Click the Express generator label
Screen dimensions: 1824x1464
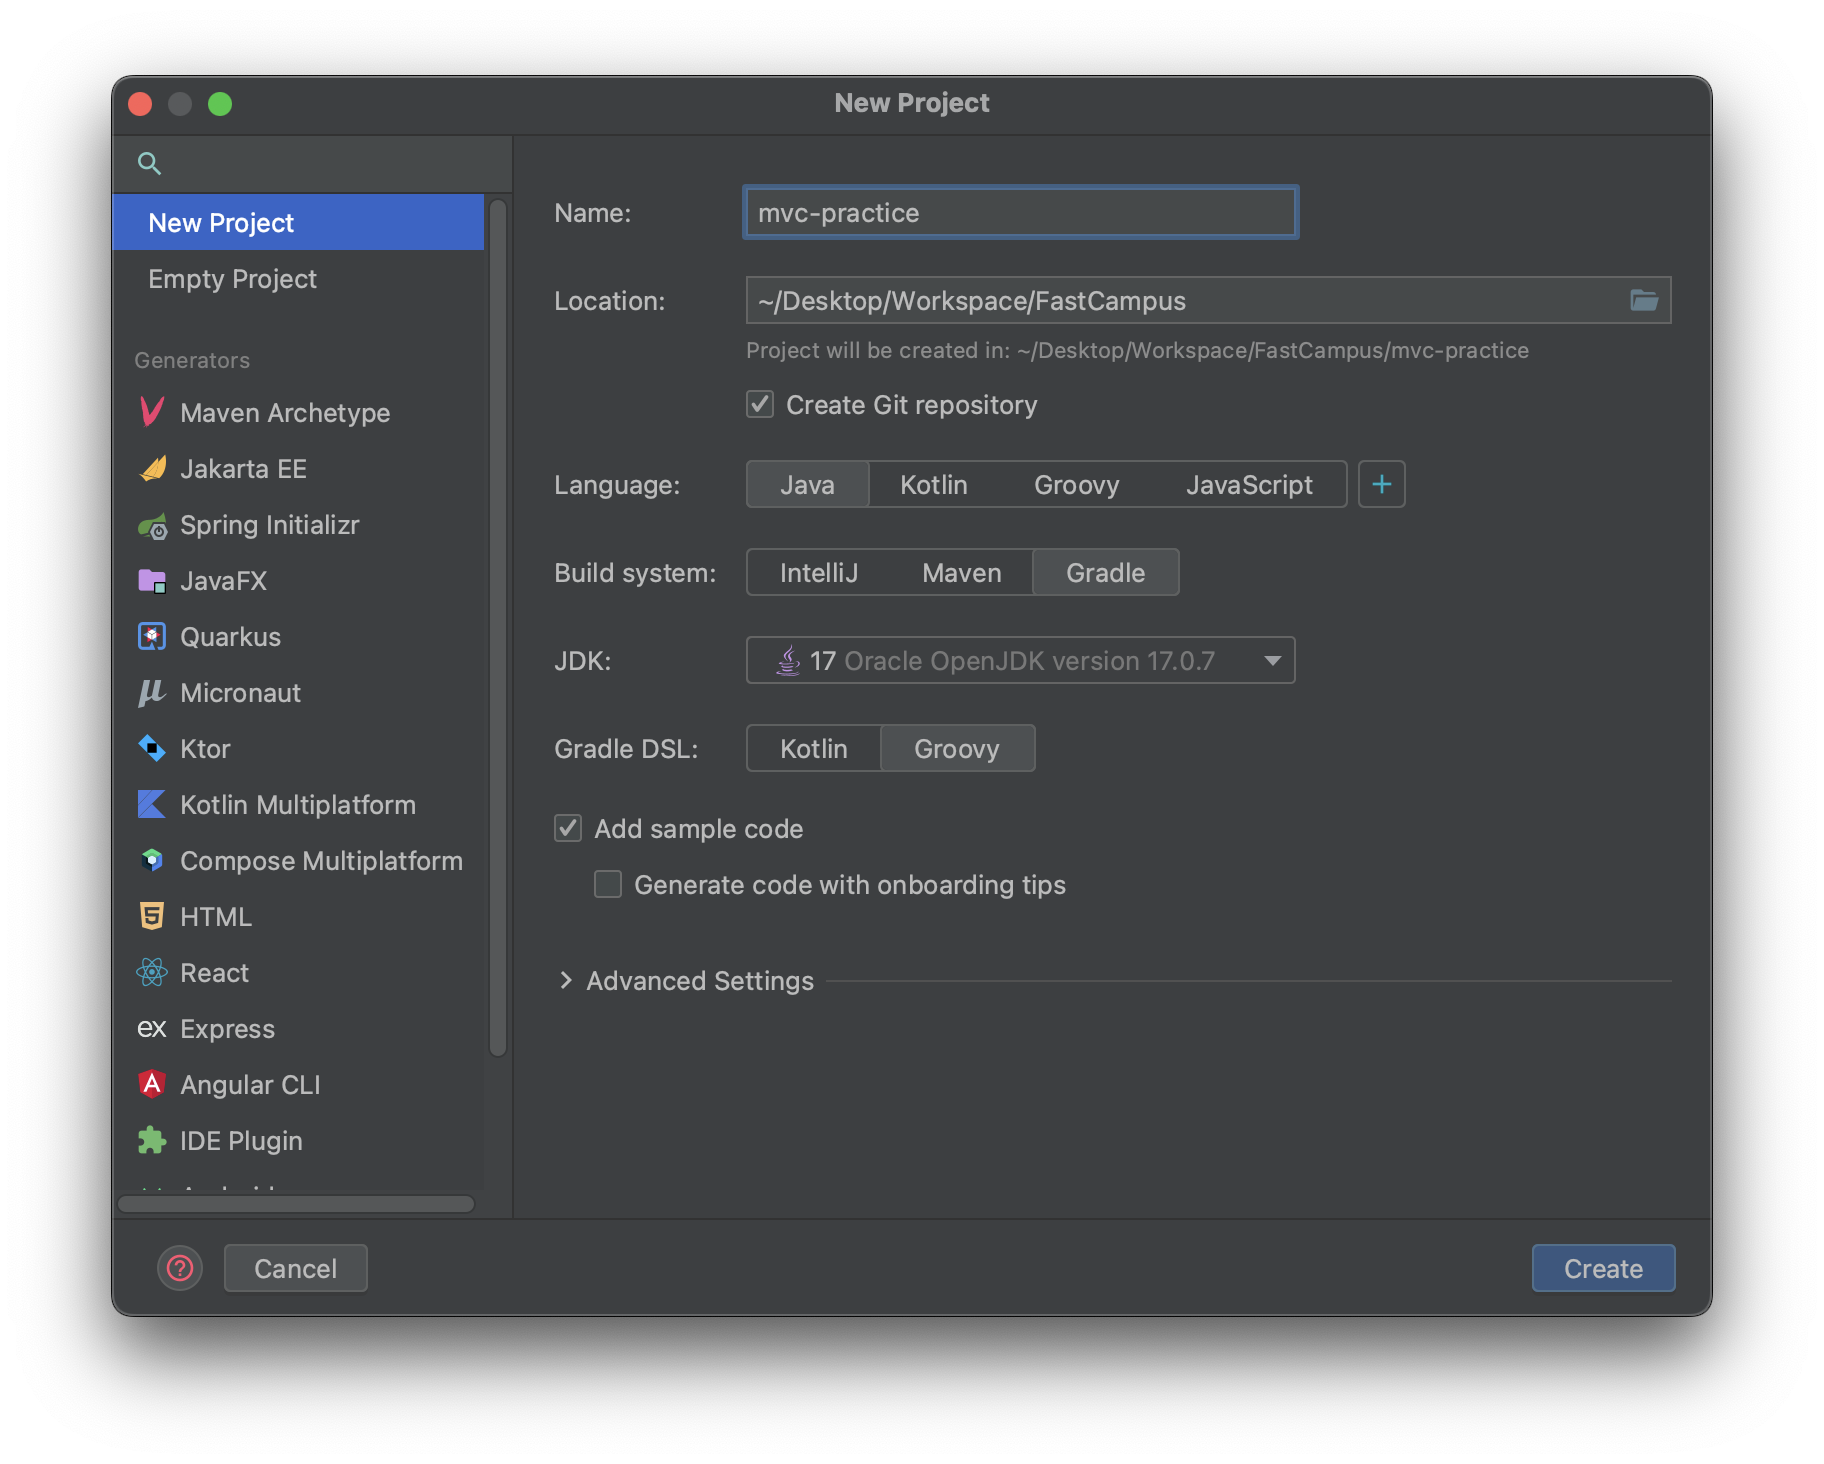(227, 1028)
